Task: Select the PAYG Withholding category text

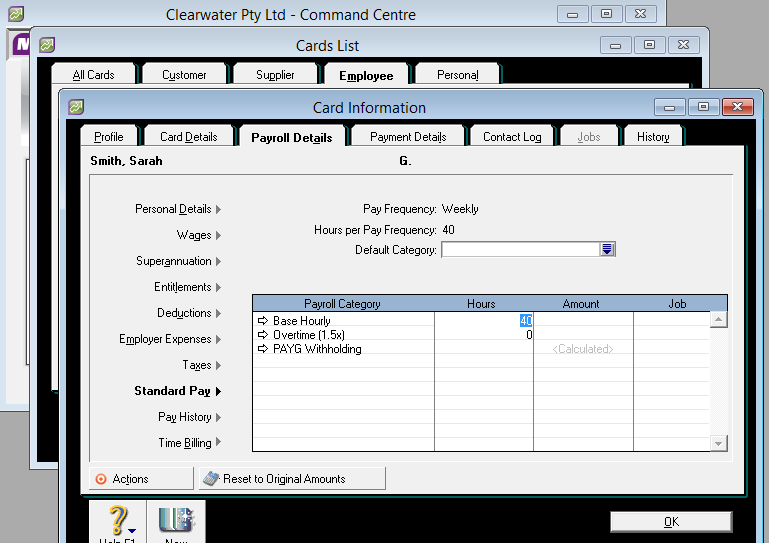Action: coord(317,349)
